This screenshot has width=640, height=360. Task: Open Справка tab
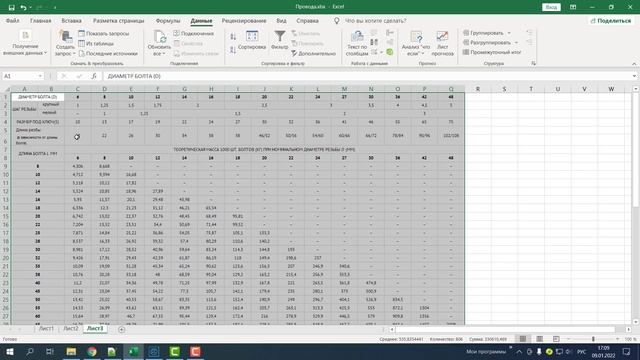307,20
